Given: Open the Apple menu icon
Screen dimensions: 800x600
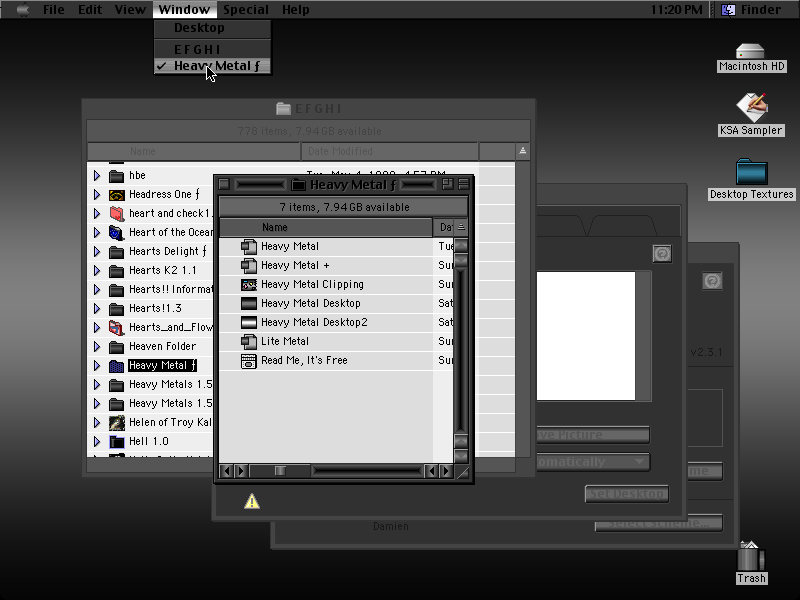Looking at the screenshot, I should pos(22,9).
